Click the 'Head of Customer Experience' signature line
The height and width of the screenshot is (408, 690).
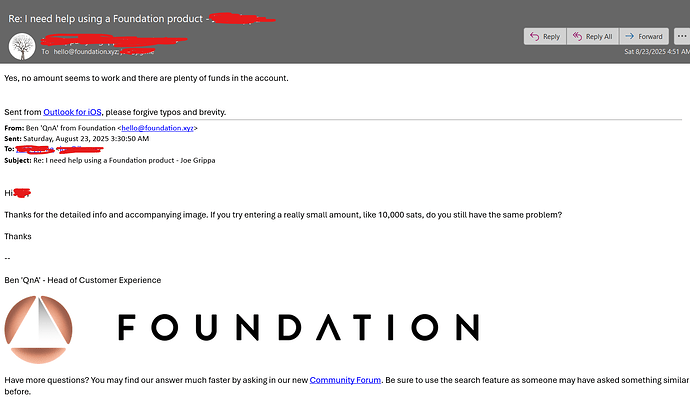[82, 280]
